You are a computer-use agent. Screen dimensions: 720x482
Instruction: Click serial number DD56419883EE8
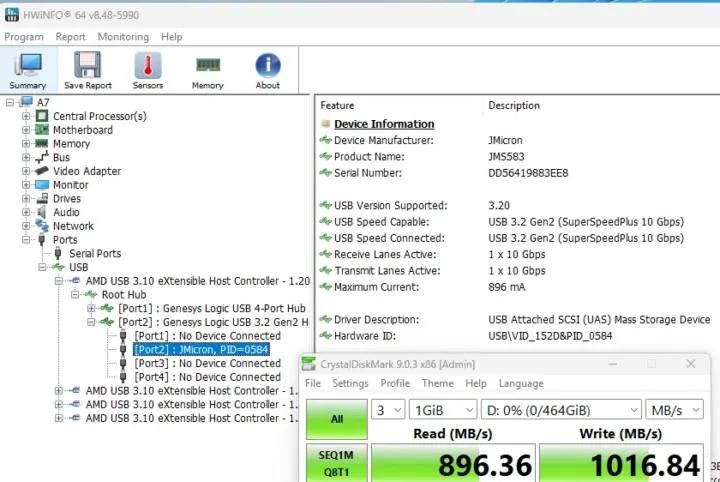click(x=528, y=173)
